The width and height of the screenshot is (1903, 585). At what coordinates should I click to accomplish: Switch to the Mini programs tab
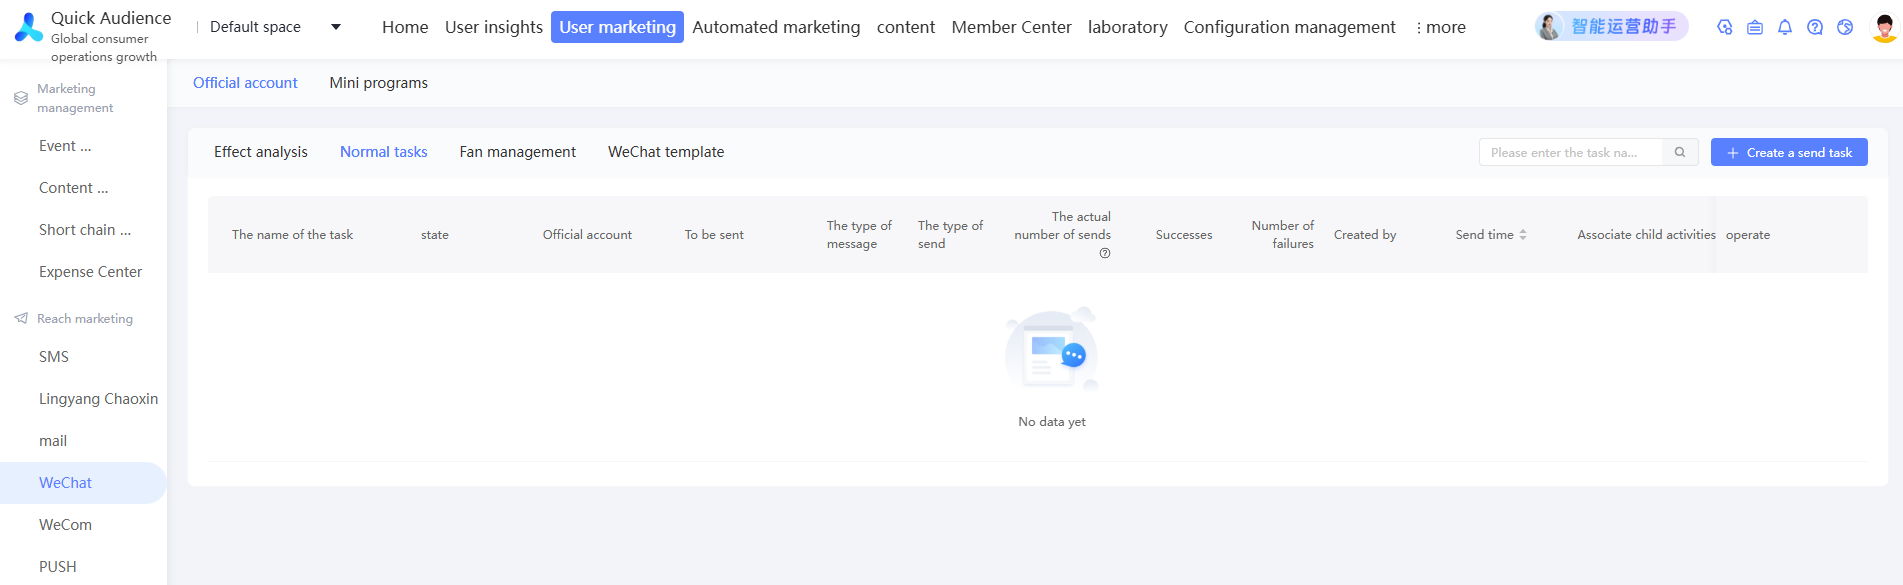tap(378, 83)
